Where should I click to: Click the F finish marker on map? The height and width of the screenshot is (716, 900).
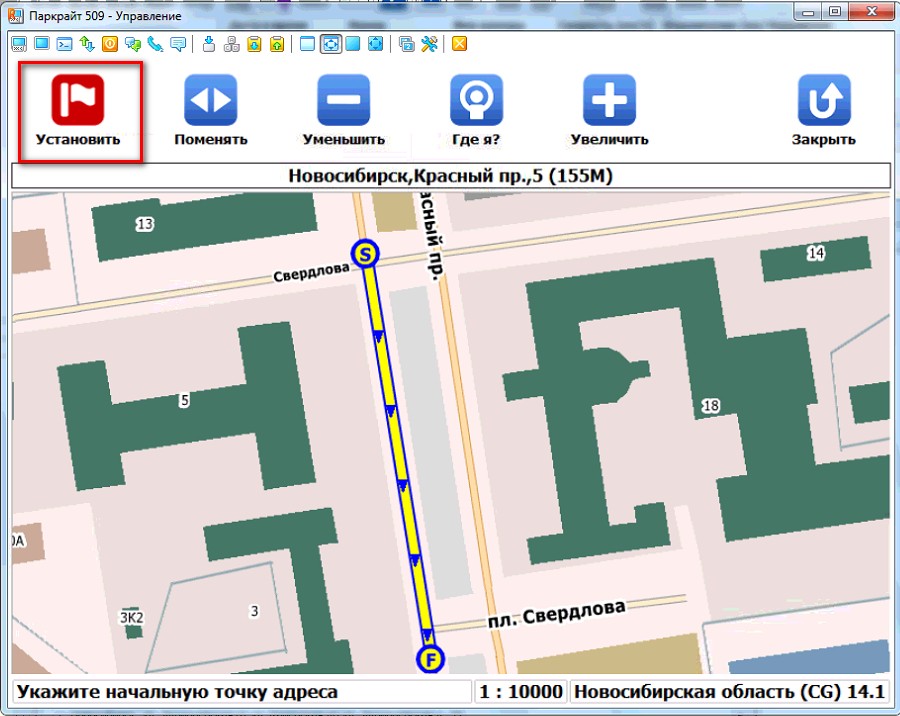coord(431,660)
